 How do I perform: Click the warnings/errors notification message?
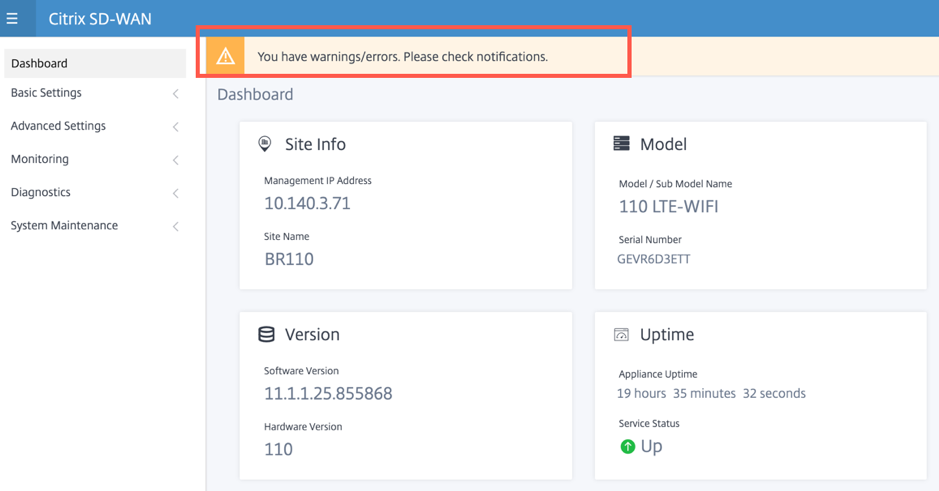pos(402,56)
